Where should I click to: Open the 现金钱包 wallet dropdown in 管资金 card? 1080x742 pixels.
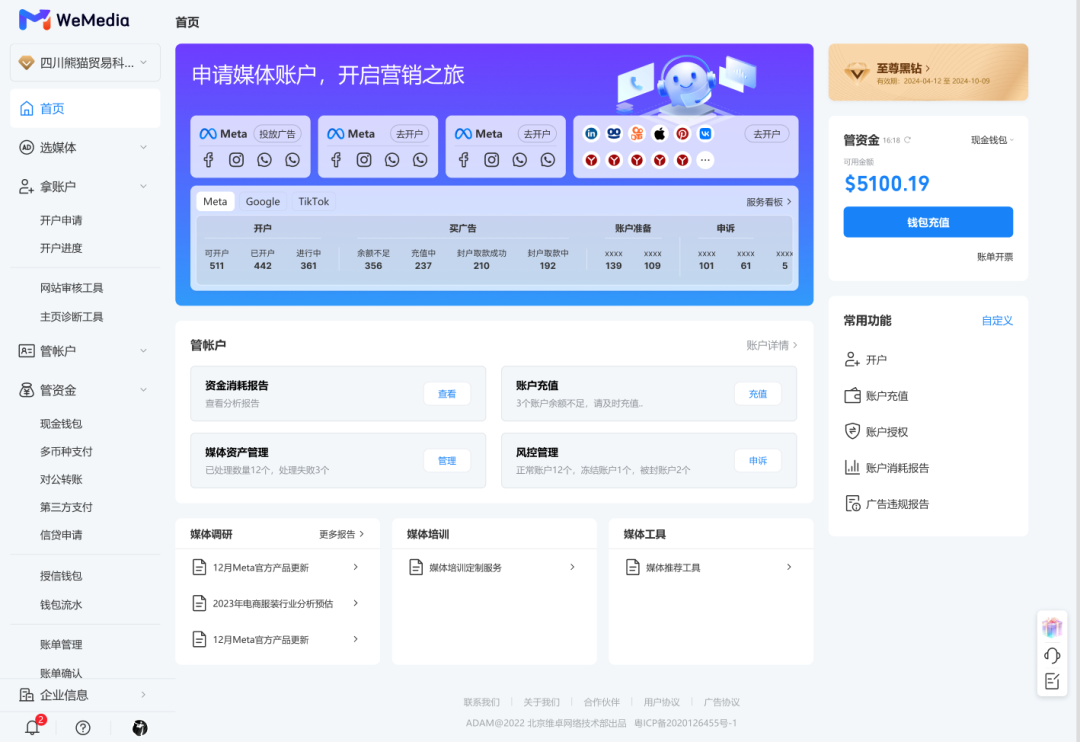tap(992, 140)
